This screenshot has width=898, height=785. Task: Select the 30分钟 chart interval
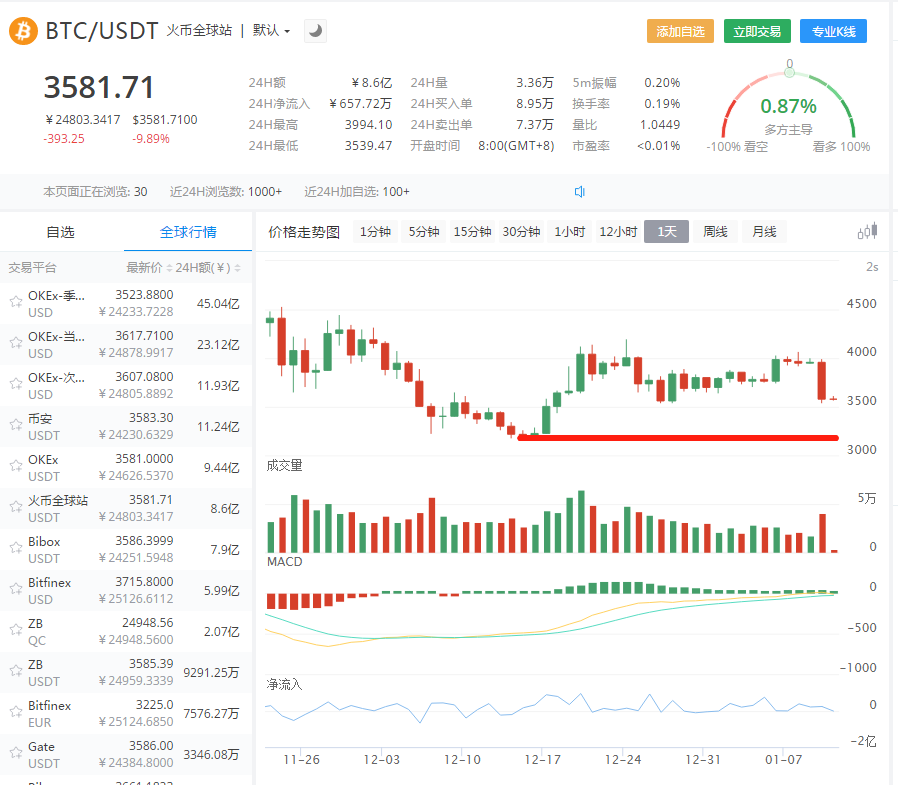point(521,232)
